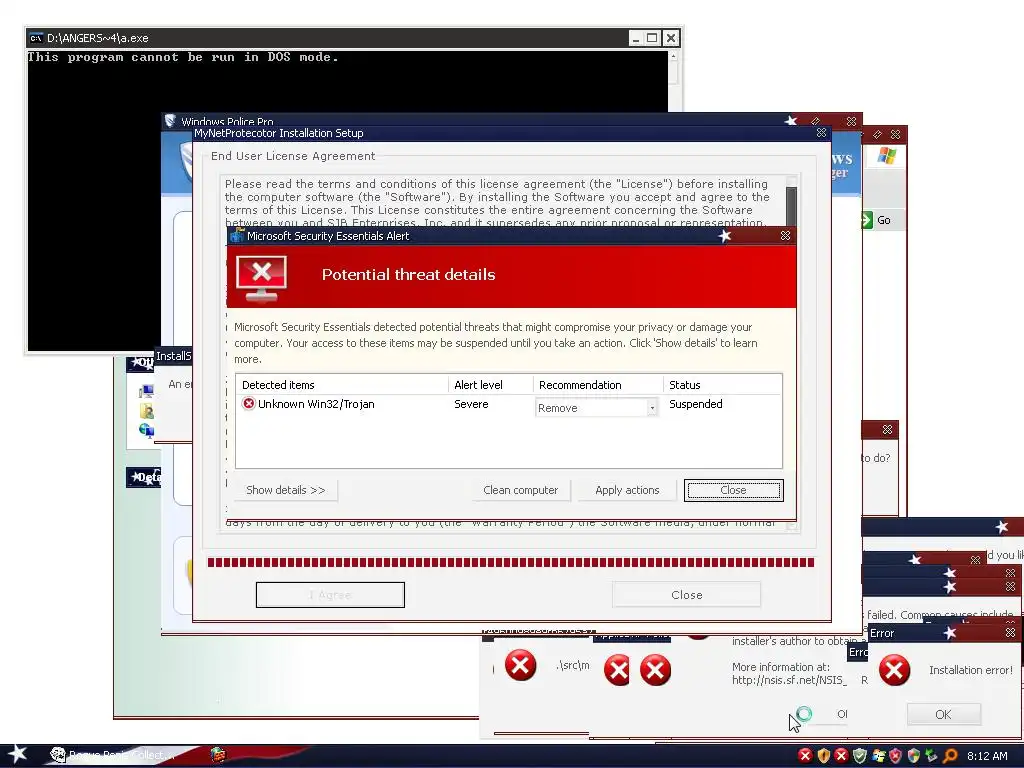Click the red X error icon next to .\src\m text
1024x768 pixels.
point(520,665)
